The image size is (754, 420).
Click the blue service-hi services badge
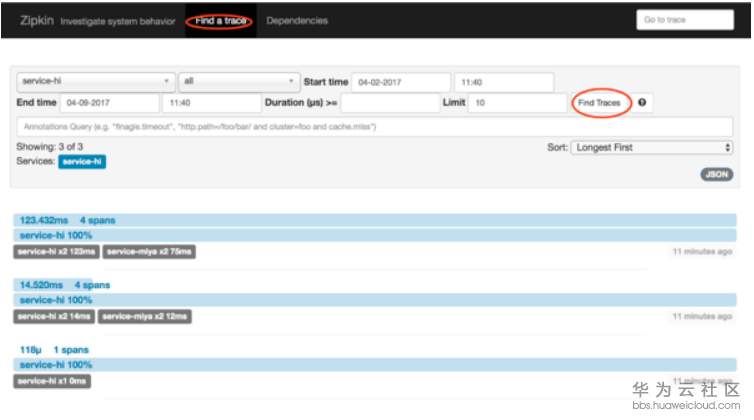pos(82,162)
